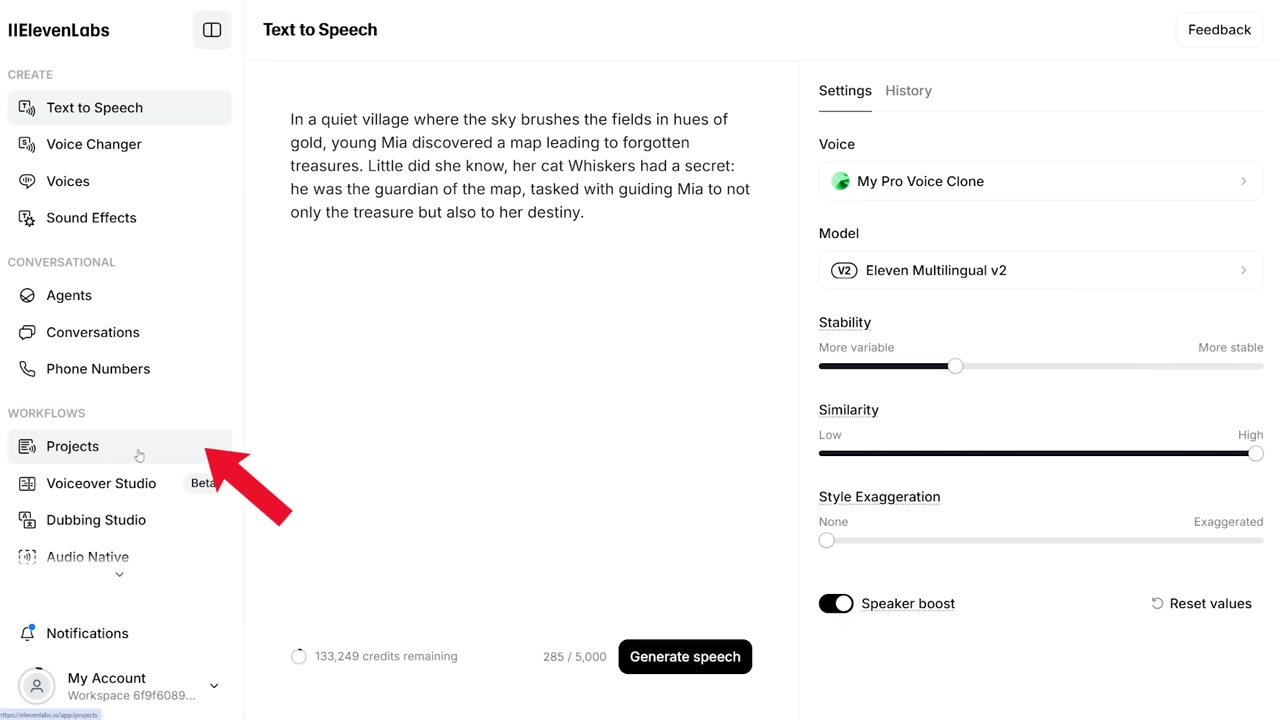Click the Phone Numbers phone icon
Viewport: 1280px width, 720px height.
27,369
